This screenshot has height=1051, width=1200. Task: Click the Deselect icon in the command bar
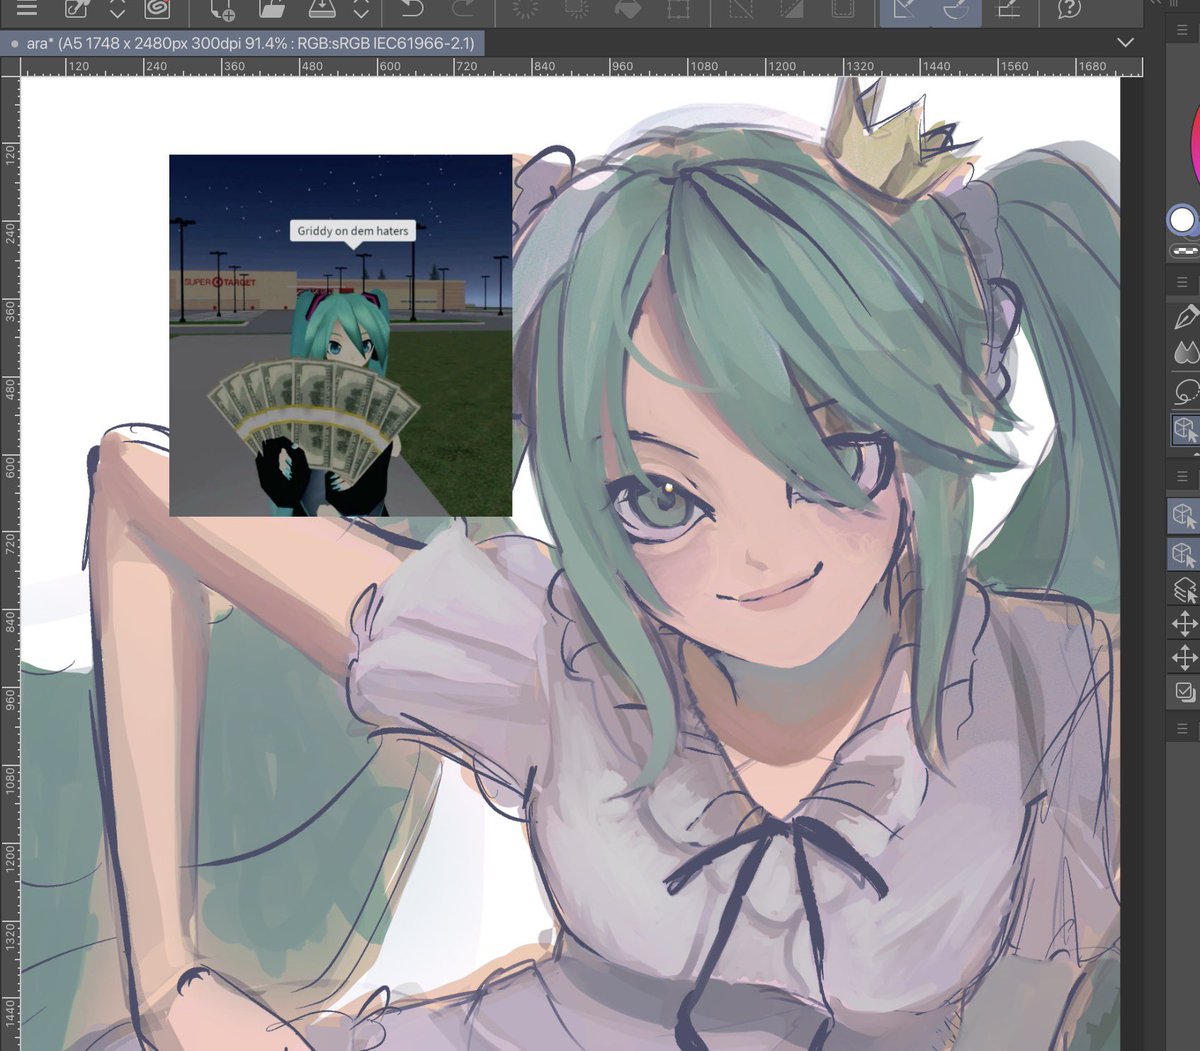(741, 9)
